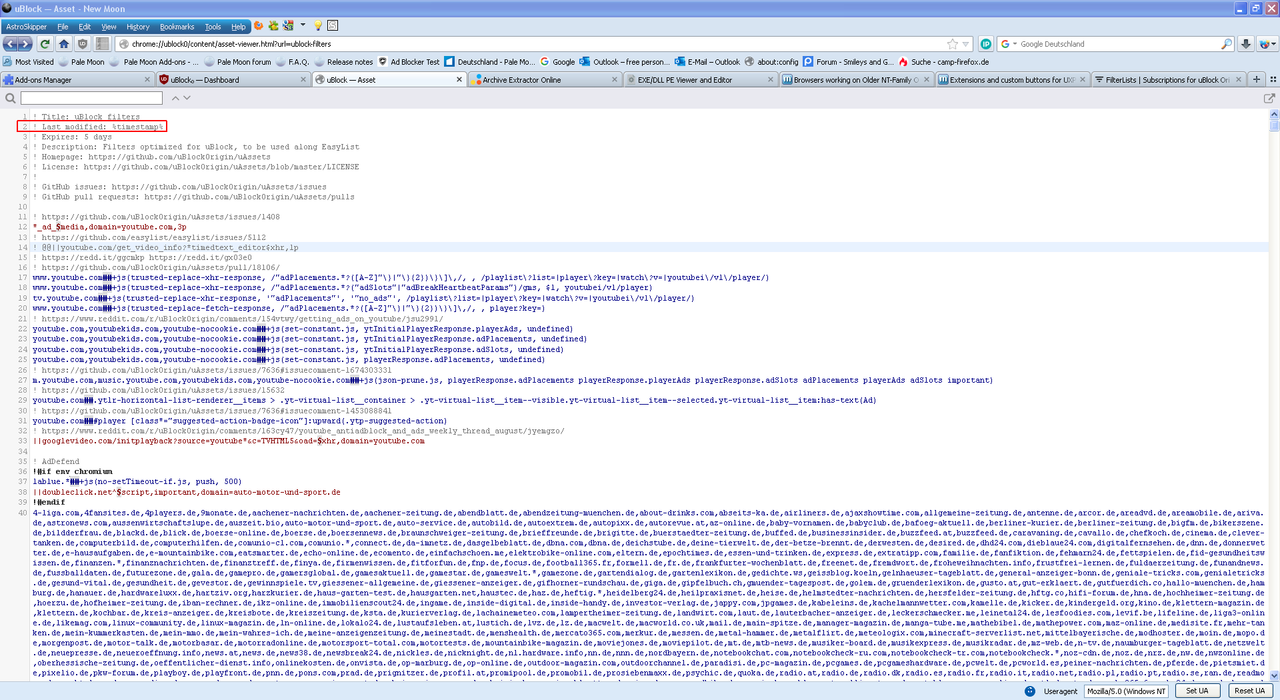The image size is (1280, 700).
Task: Open asset in new window icon
Action: click(1269, 98)
